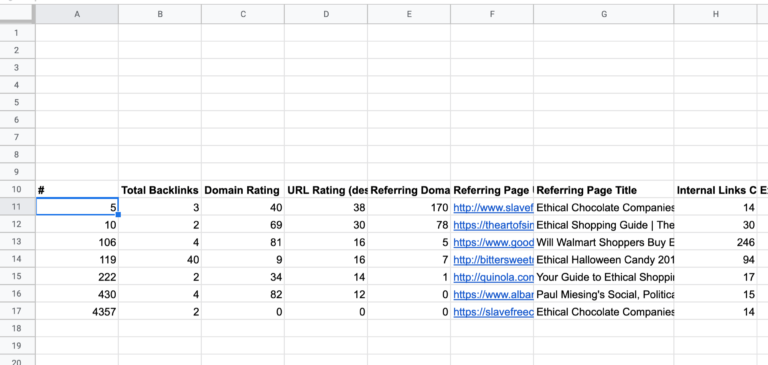The width and height of the screenshot is (768, 365).
Task: Click the '#' header cell
Action: [x=77, y=190]
